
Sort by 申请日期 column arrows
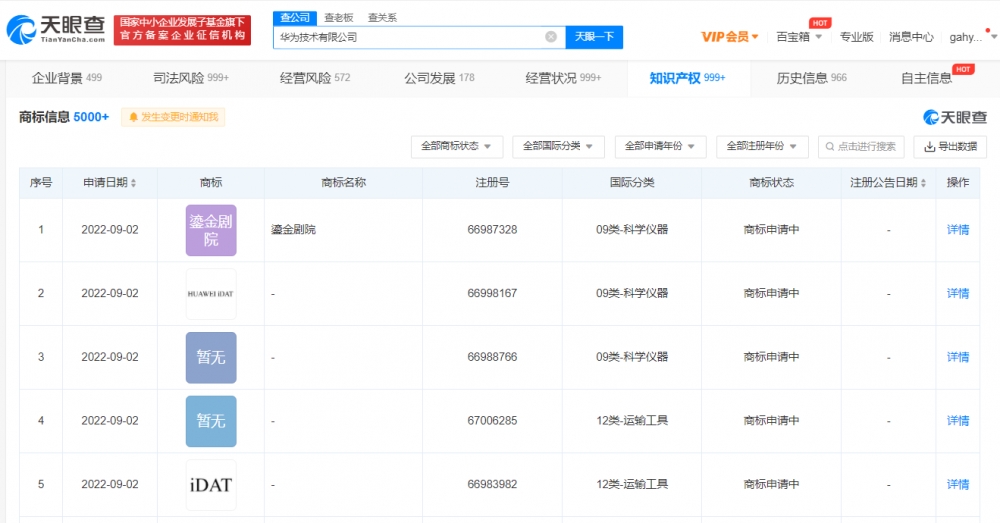coord(133,183)
